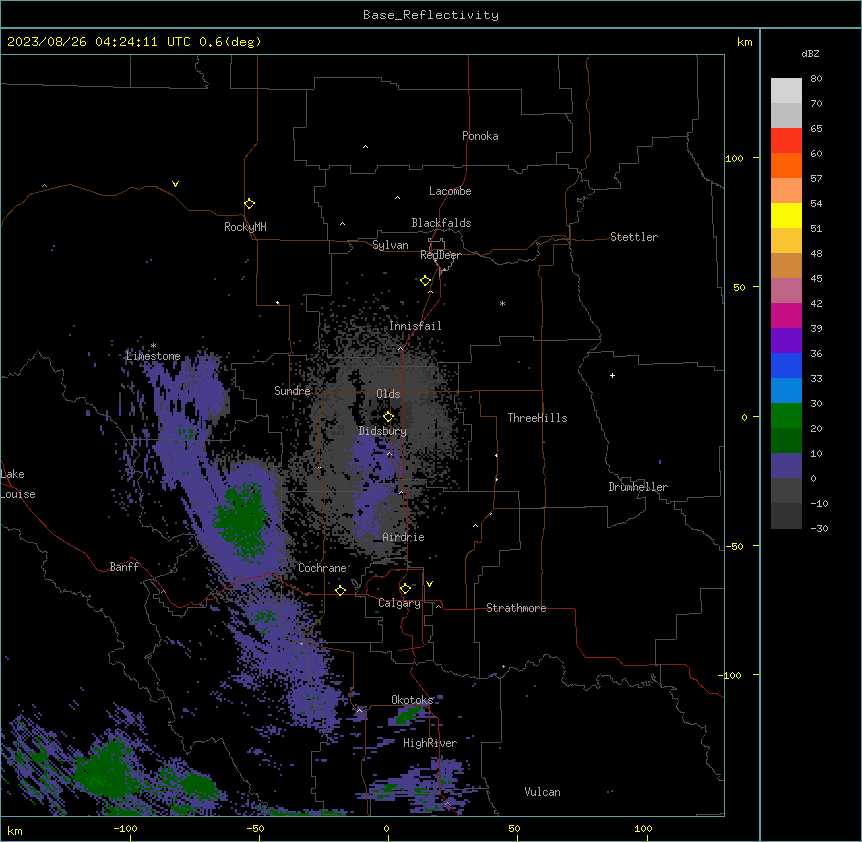Click the Blackfalds label
Viewport: 862px width, 842px height.
pyautogui.click(x=441, y=223)
